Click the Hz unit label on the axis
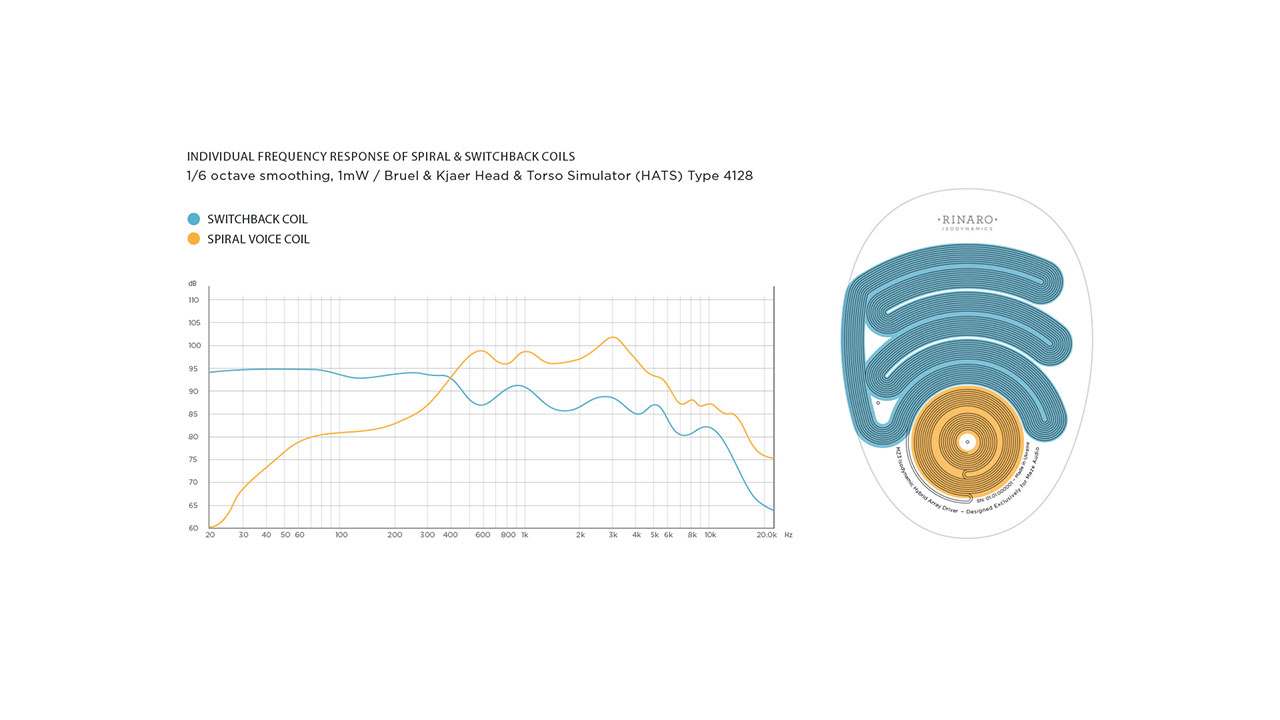Screen dimensions: 1280x720 click(x=788, y=535)
